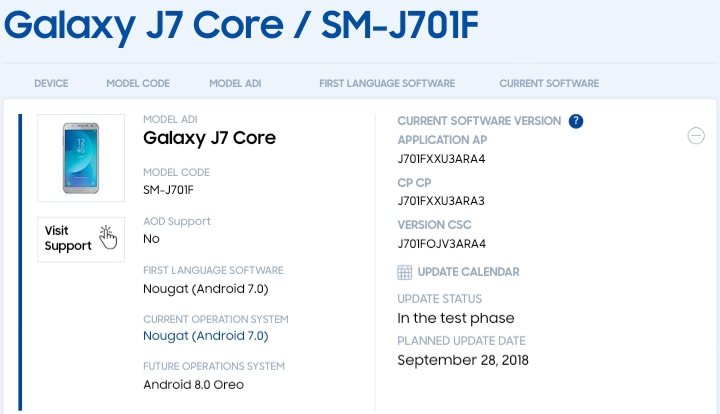Select the FIRST LANGUAGE SOFTWARE column header

[387, 84]
